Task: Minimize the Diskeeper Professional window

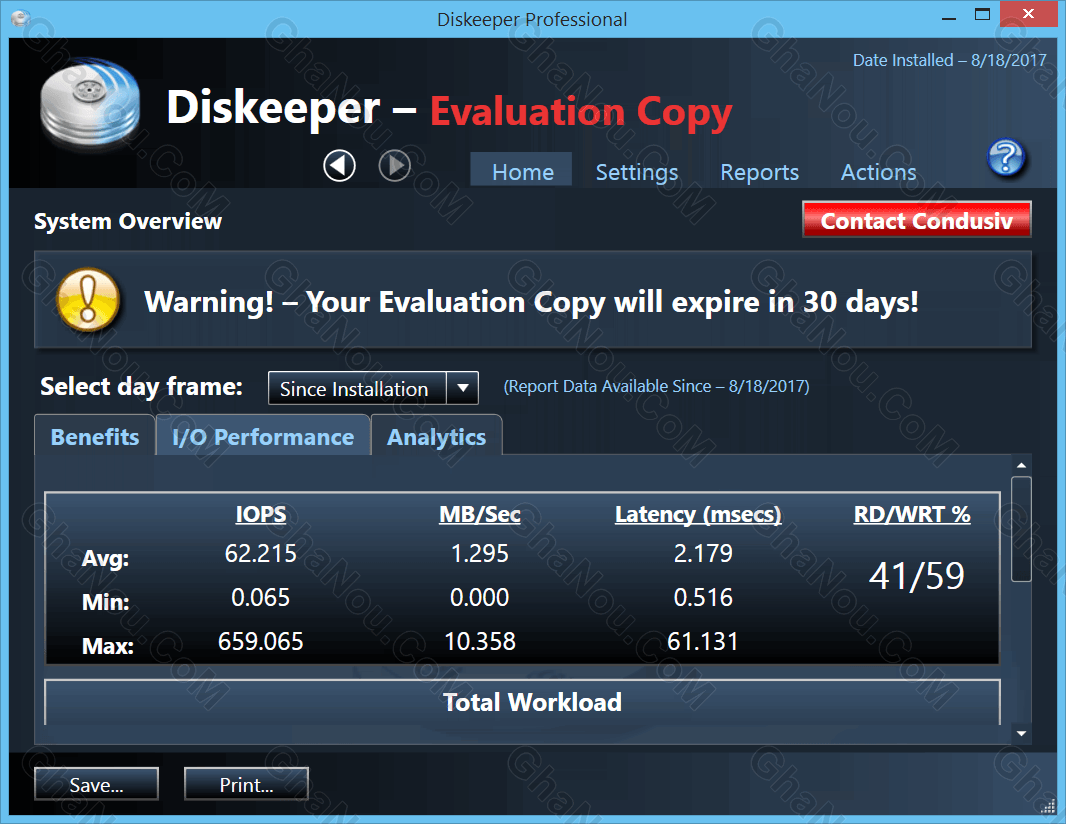Action: 949,18
